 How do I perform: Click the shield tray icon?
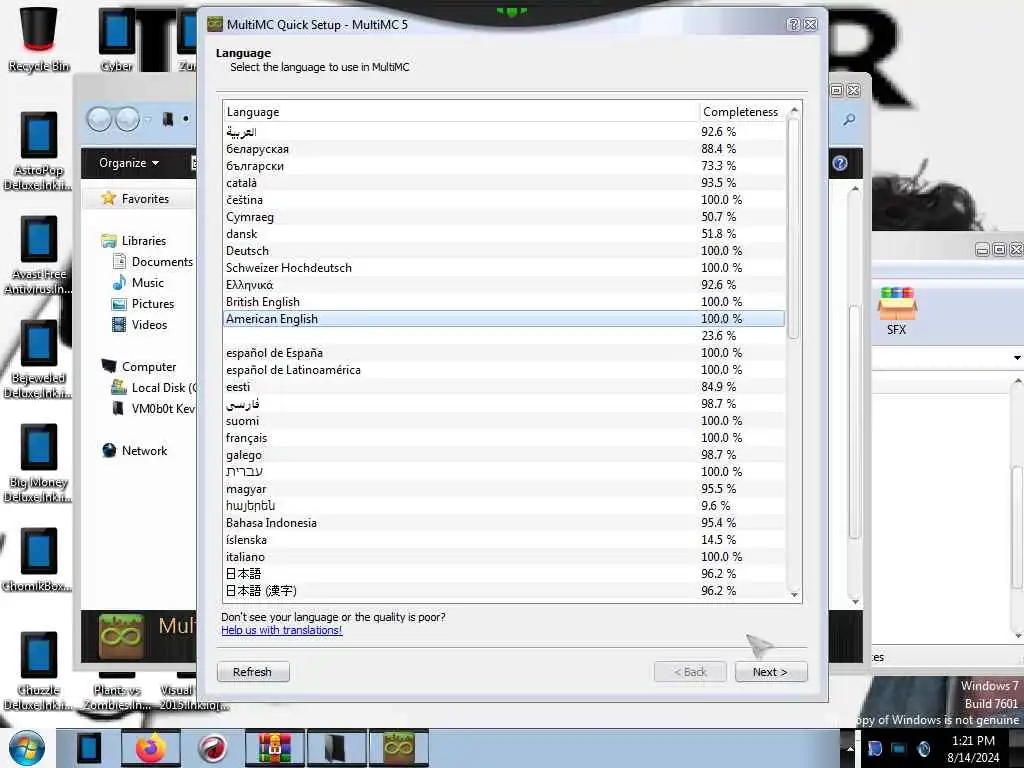click(x=875, y=748)
